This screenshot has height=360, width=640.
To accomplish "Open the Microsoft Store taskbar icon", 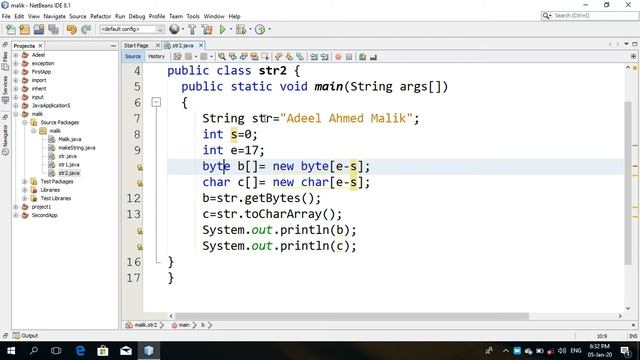I will 103,351.
